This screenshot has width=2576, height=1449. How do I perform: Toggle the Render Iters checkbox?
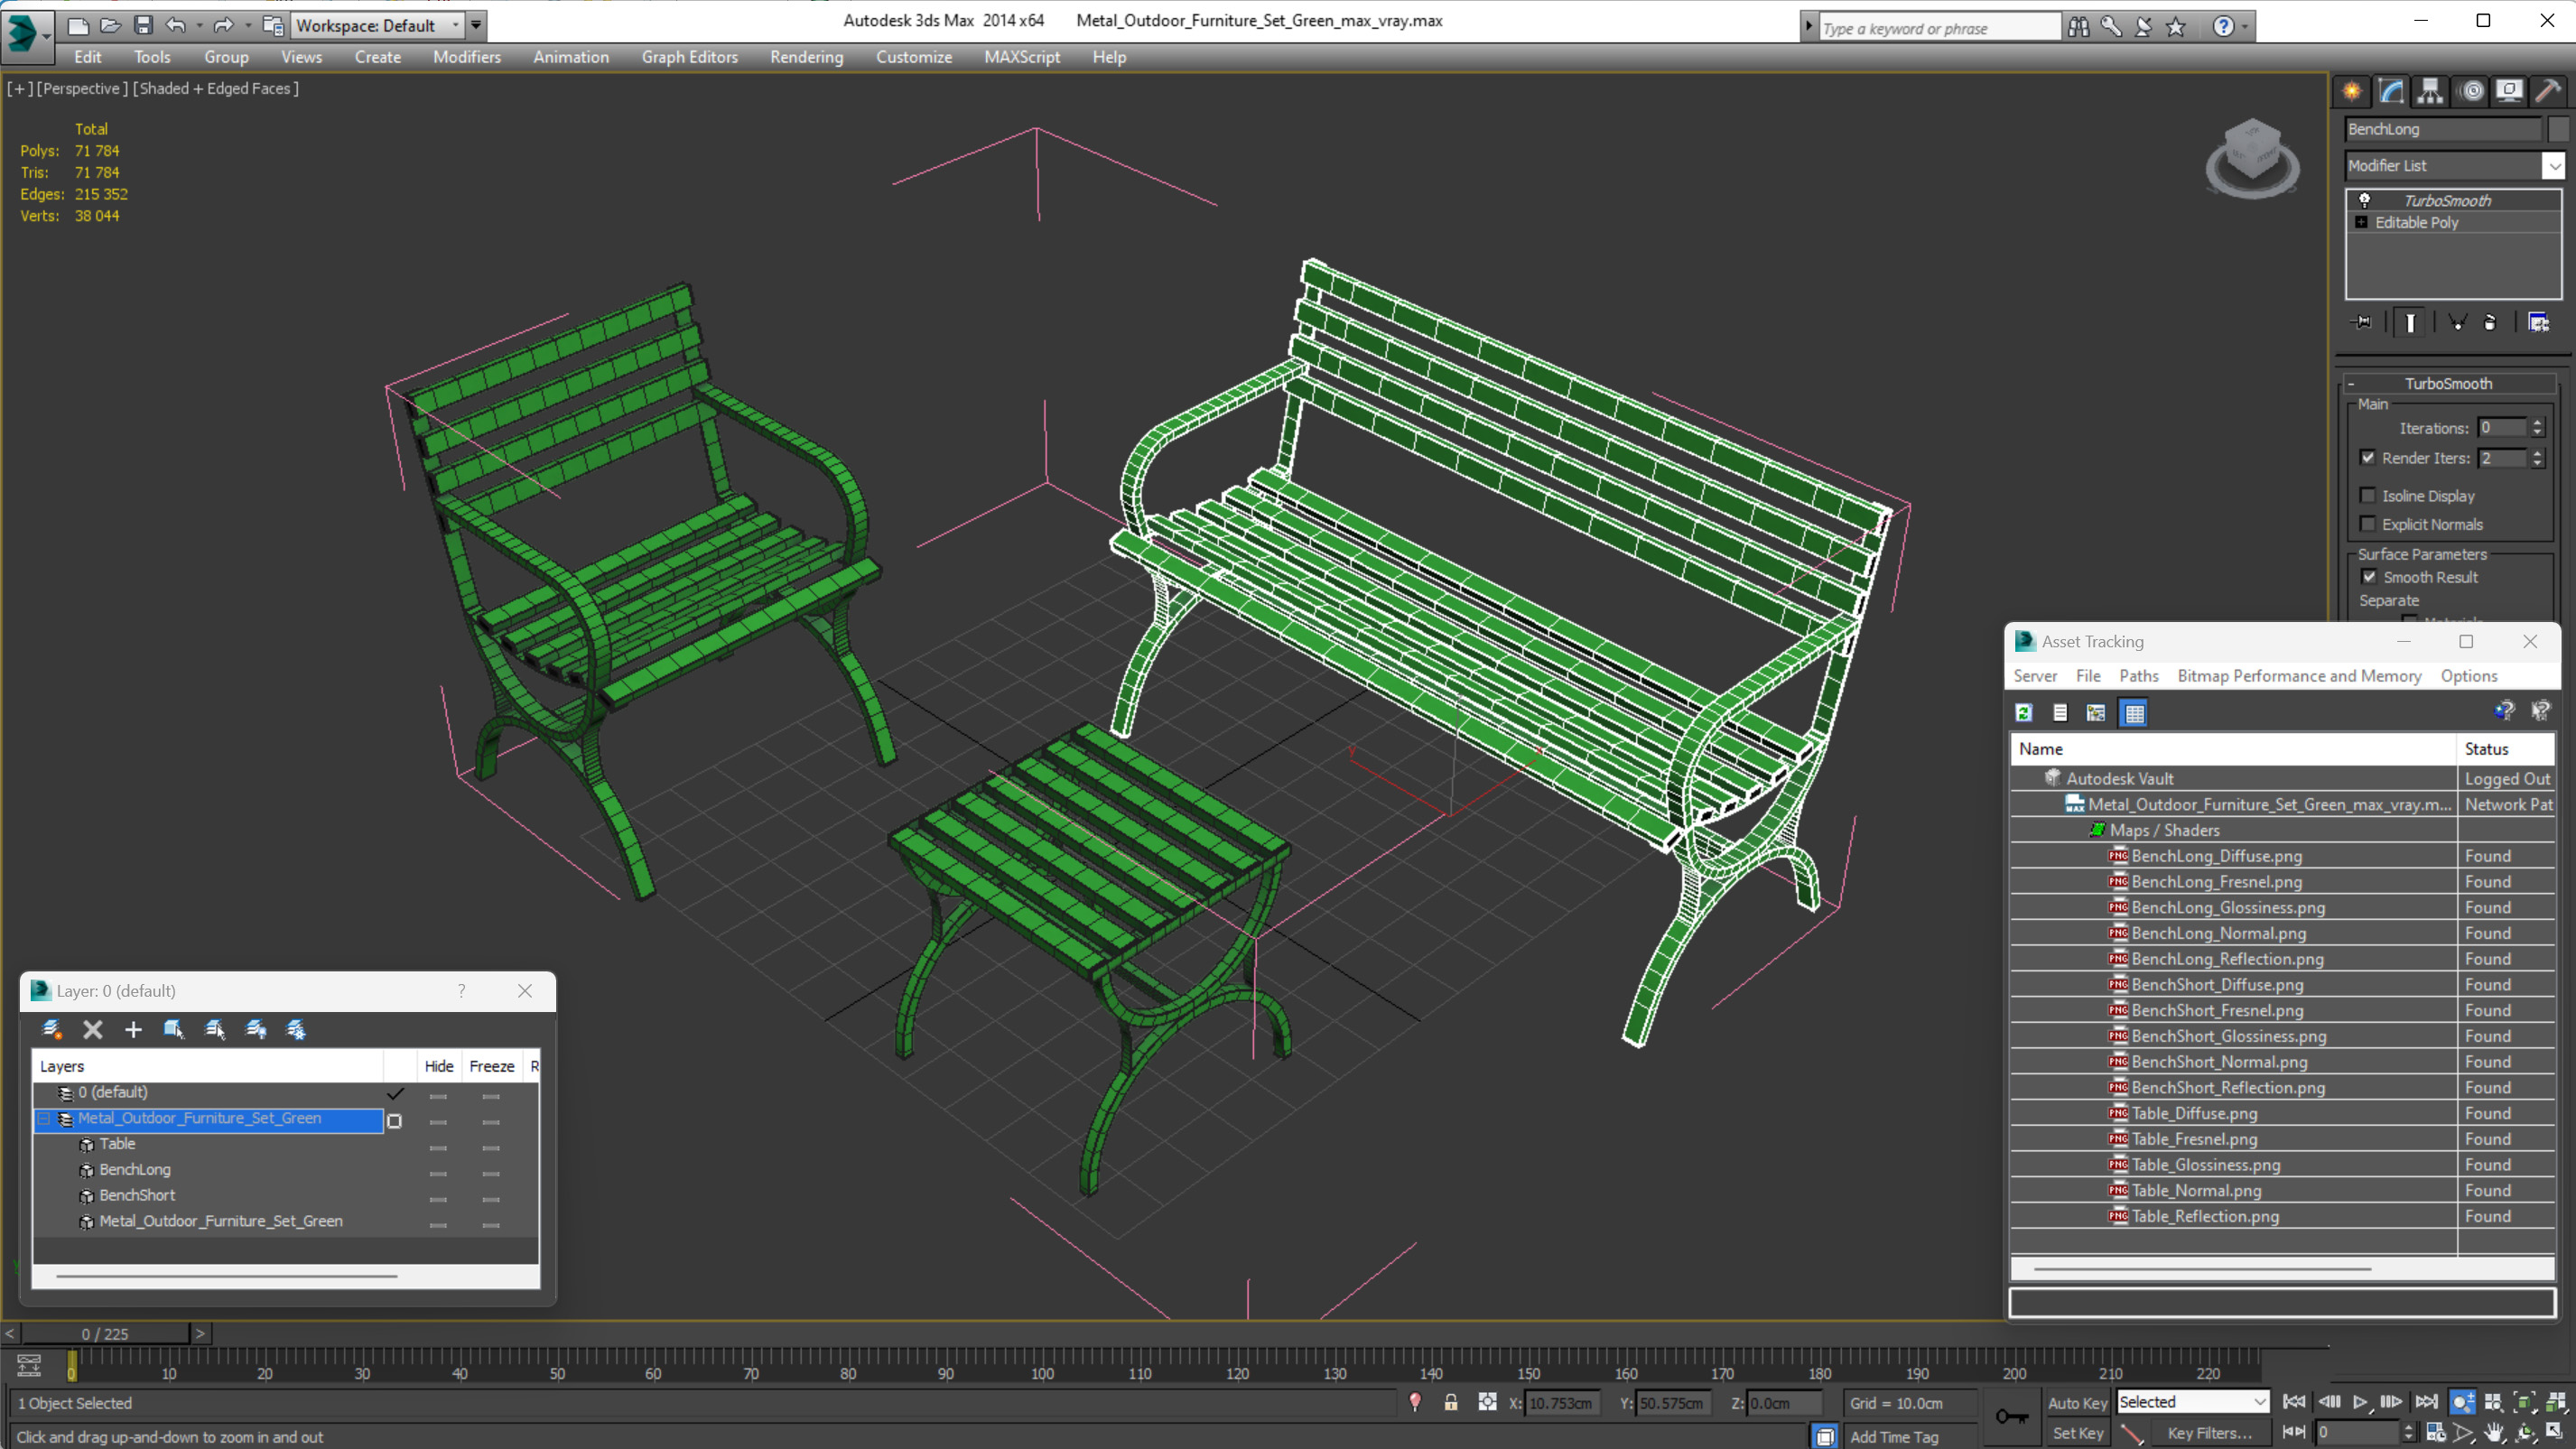pyautogui.click(x=2368, y=458)
